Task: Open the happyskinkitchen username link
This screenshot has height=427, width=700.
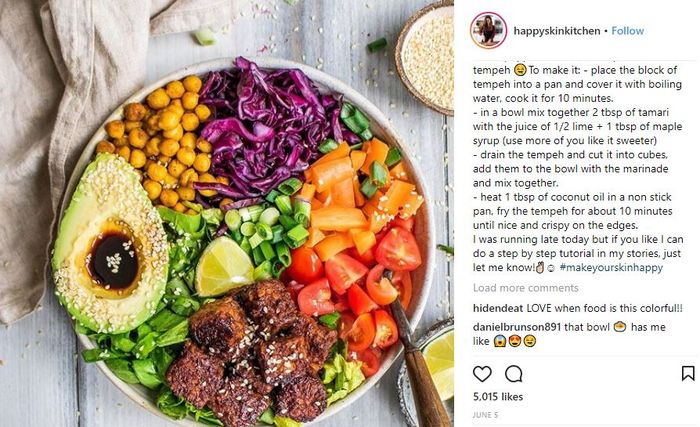Action: pos(557,31)
